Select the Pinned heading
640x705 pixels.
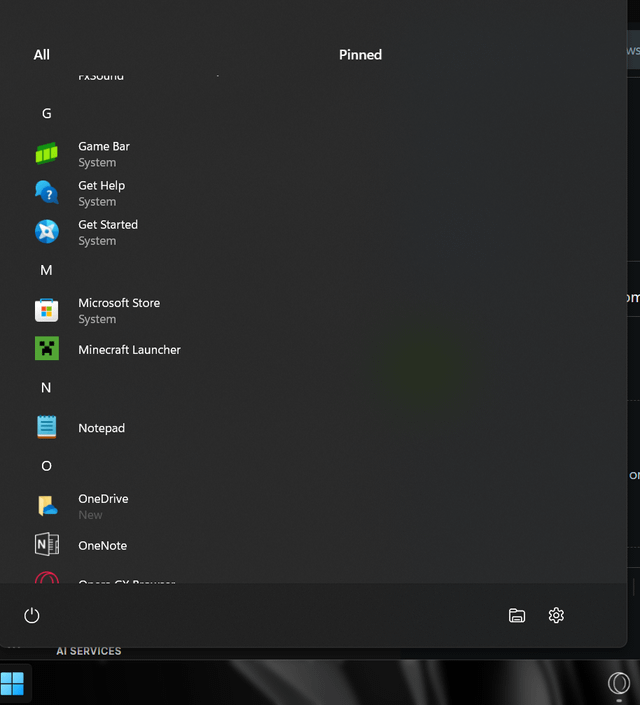[x=360, y=55]
